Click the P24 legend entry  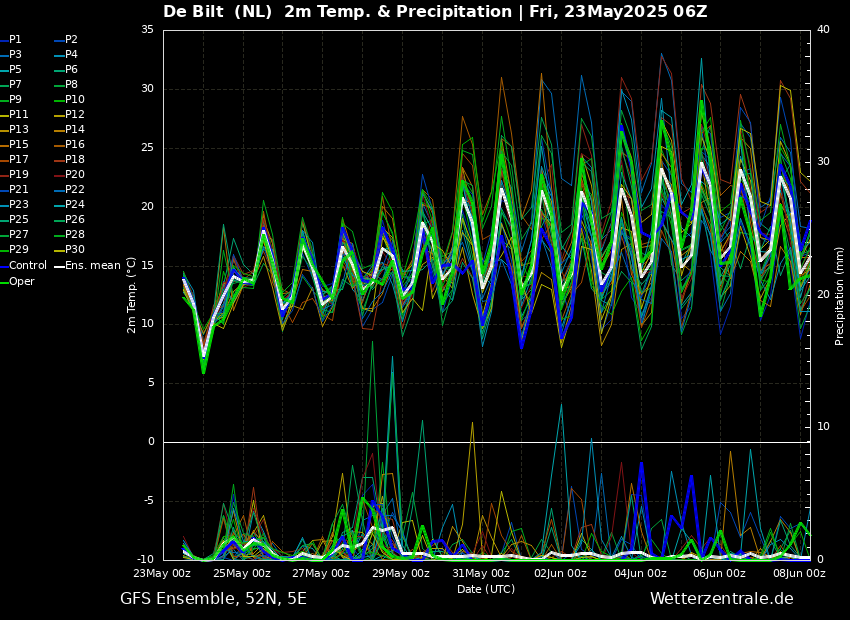click(x=74, y=205)
